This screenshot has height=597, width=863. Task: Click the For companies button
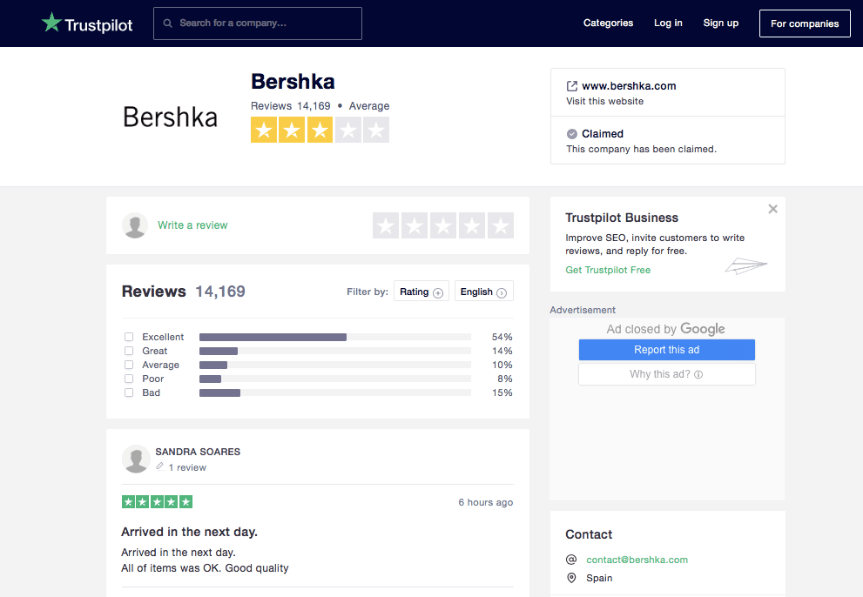[x=804, y=23]
